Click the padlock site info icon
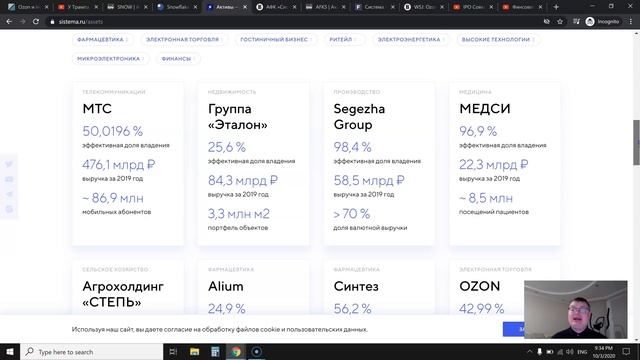 (52, 22)
